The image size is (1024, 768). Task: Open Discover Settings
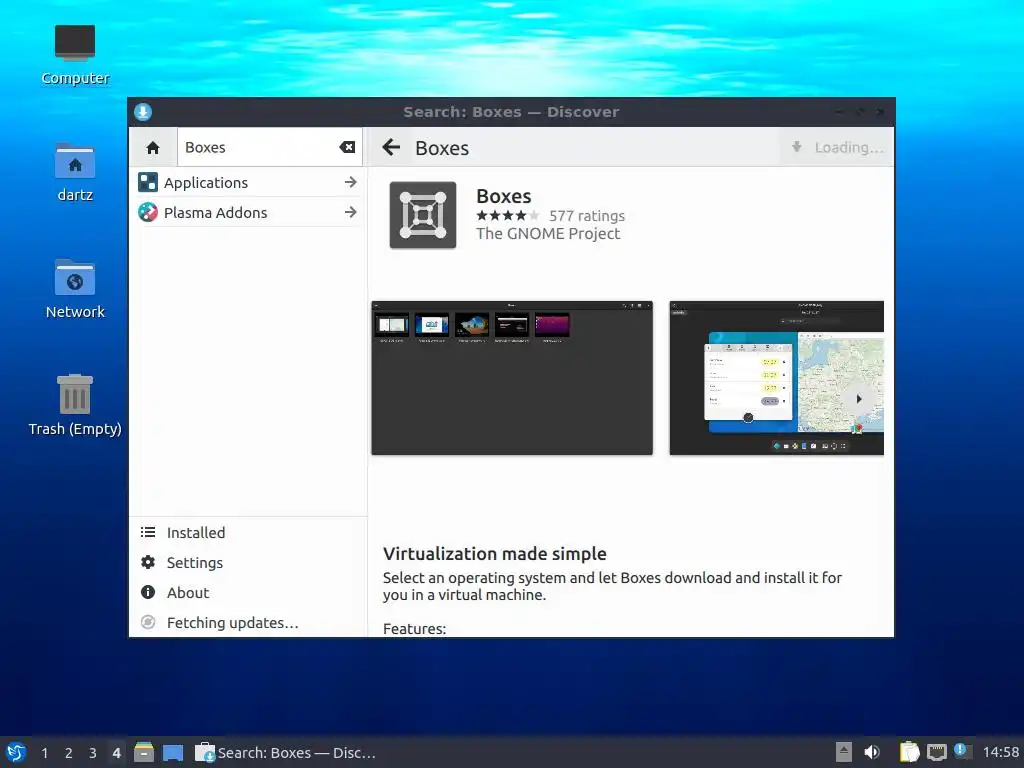pos(248,563)
